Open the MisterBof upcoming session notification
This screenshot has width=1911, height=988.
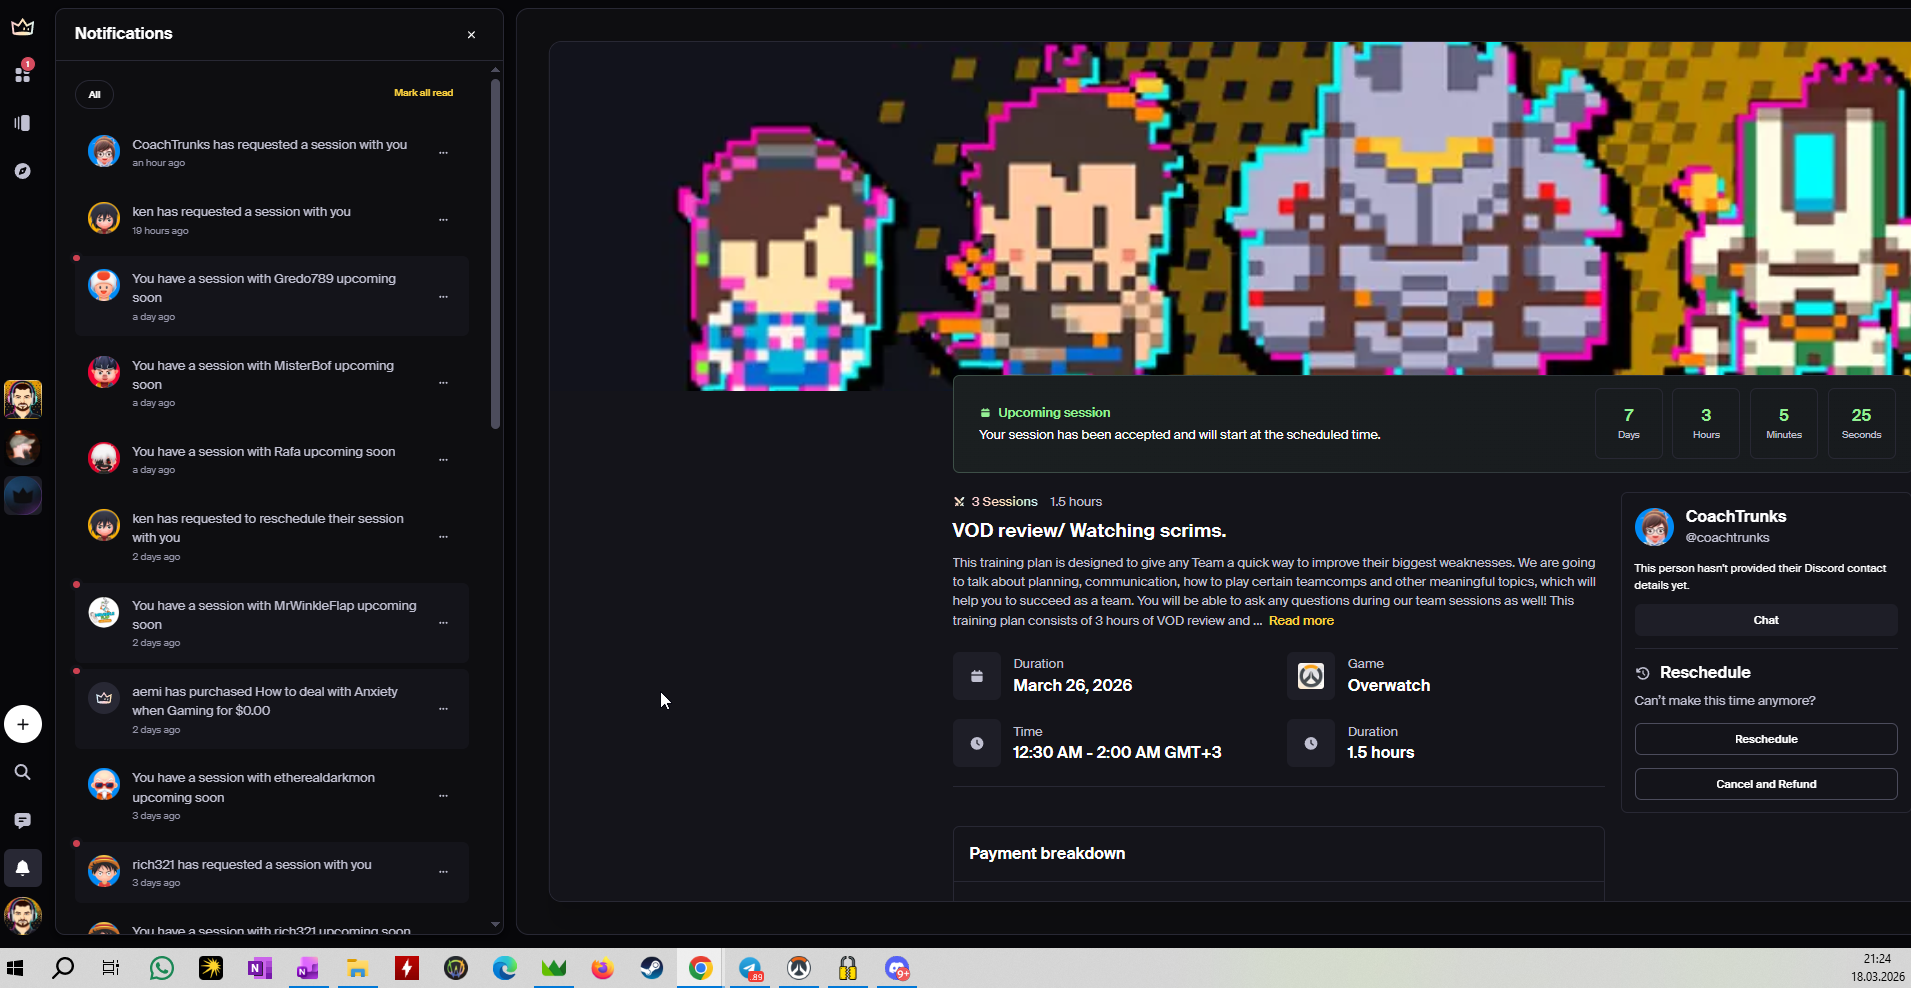(x=272, y=383)
